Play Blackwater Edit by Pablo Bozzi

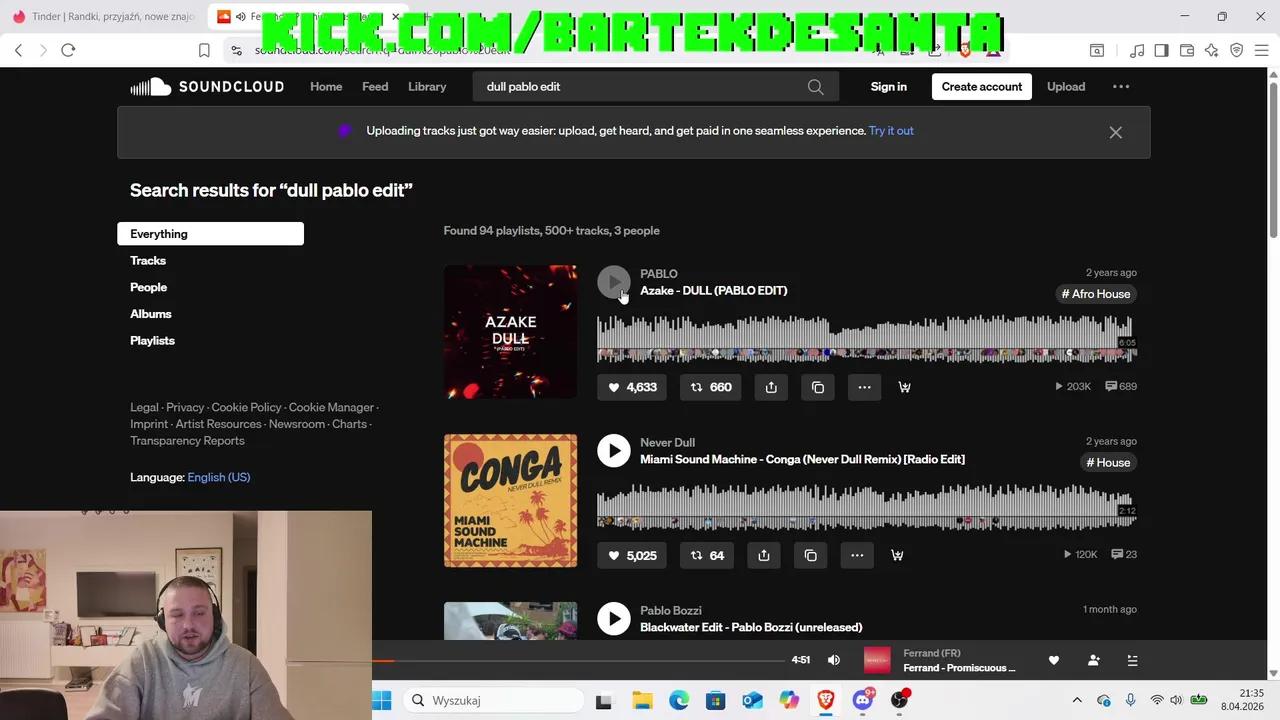pyautogui.click(x=614, y=619)
